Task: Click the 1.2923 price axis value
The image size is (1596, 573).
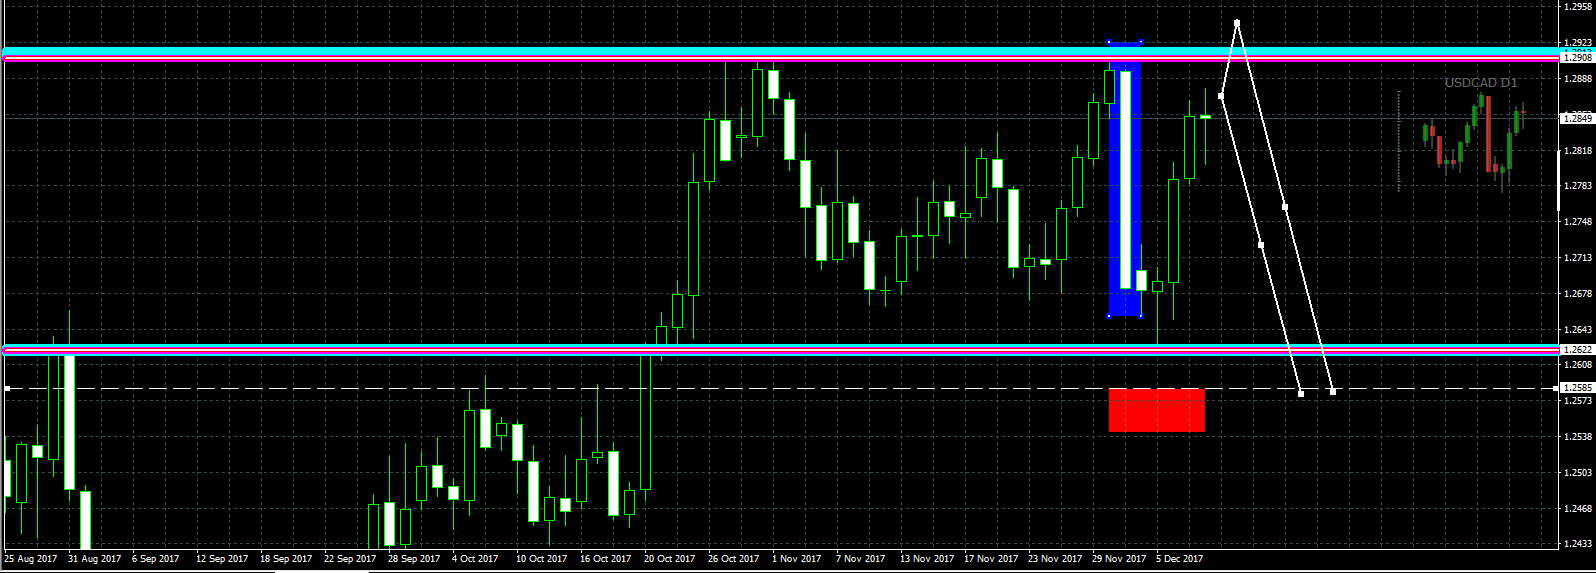Action: 1578,43
